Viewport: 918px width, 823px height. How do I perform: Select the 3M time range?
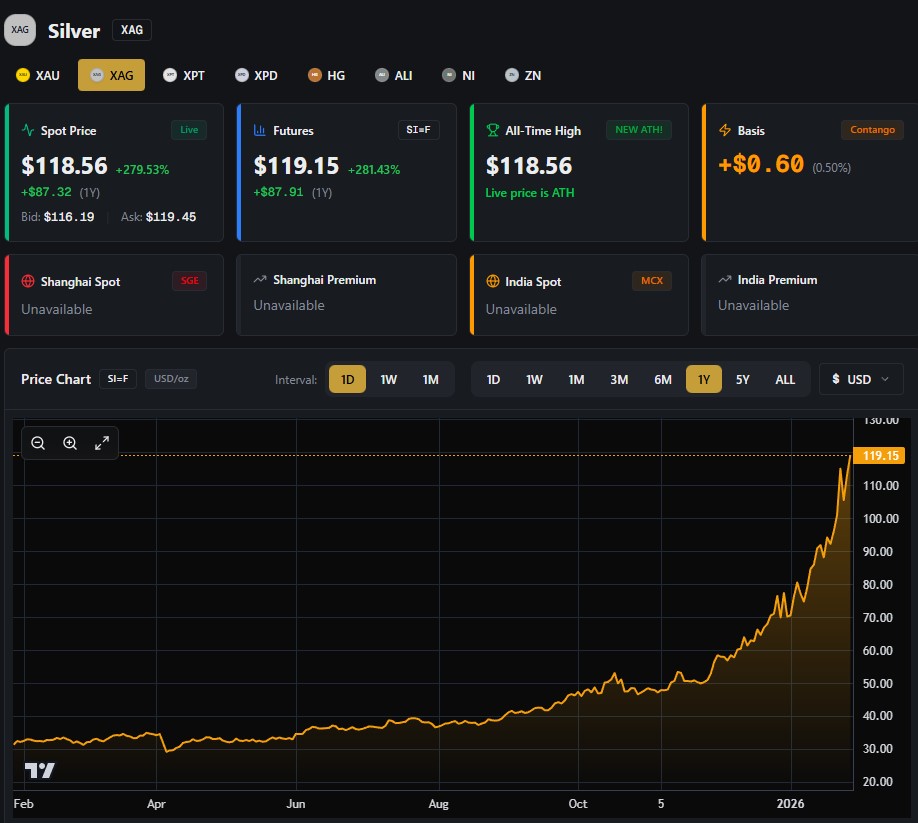pos(619,379)
